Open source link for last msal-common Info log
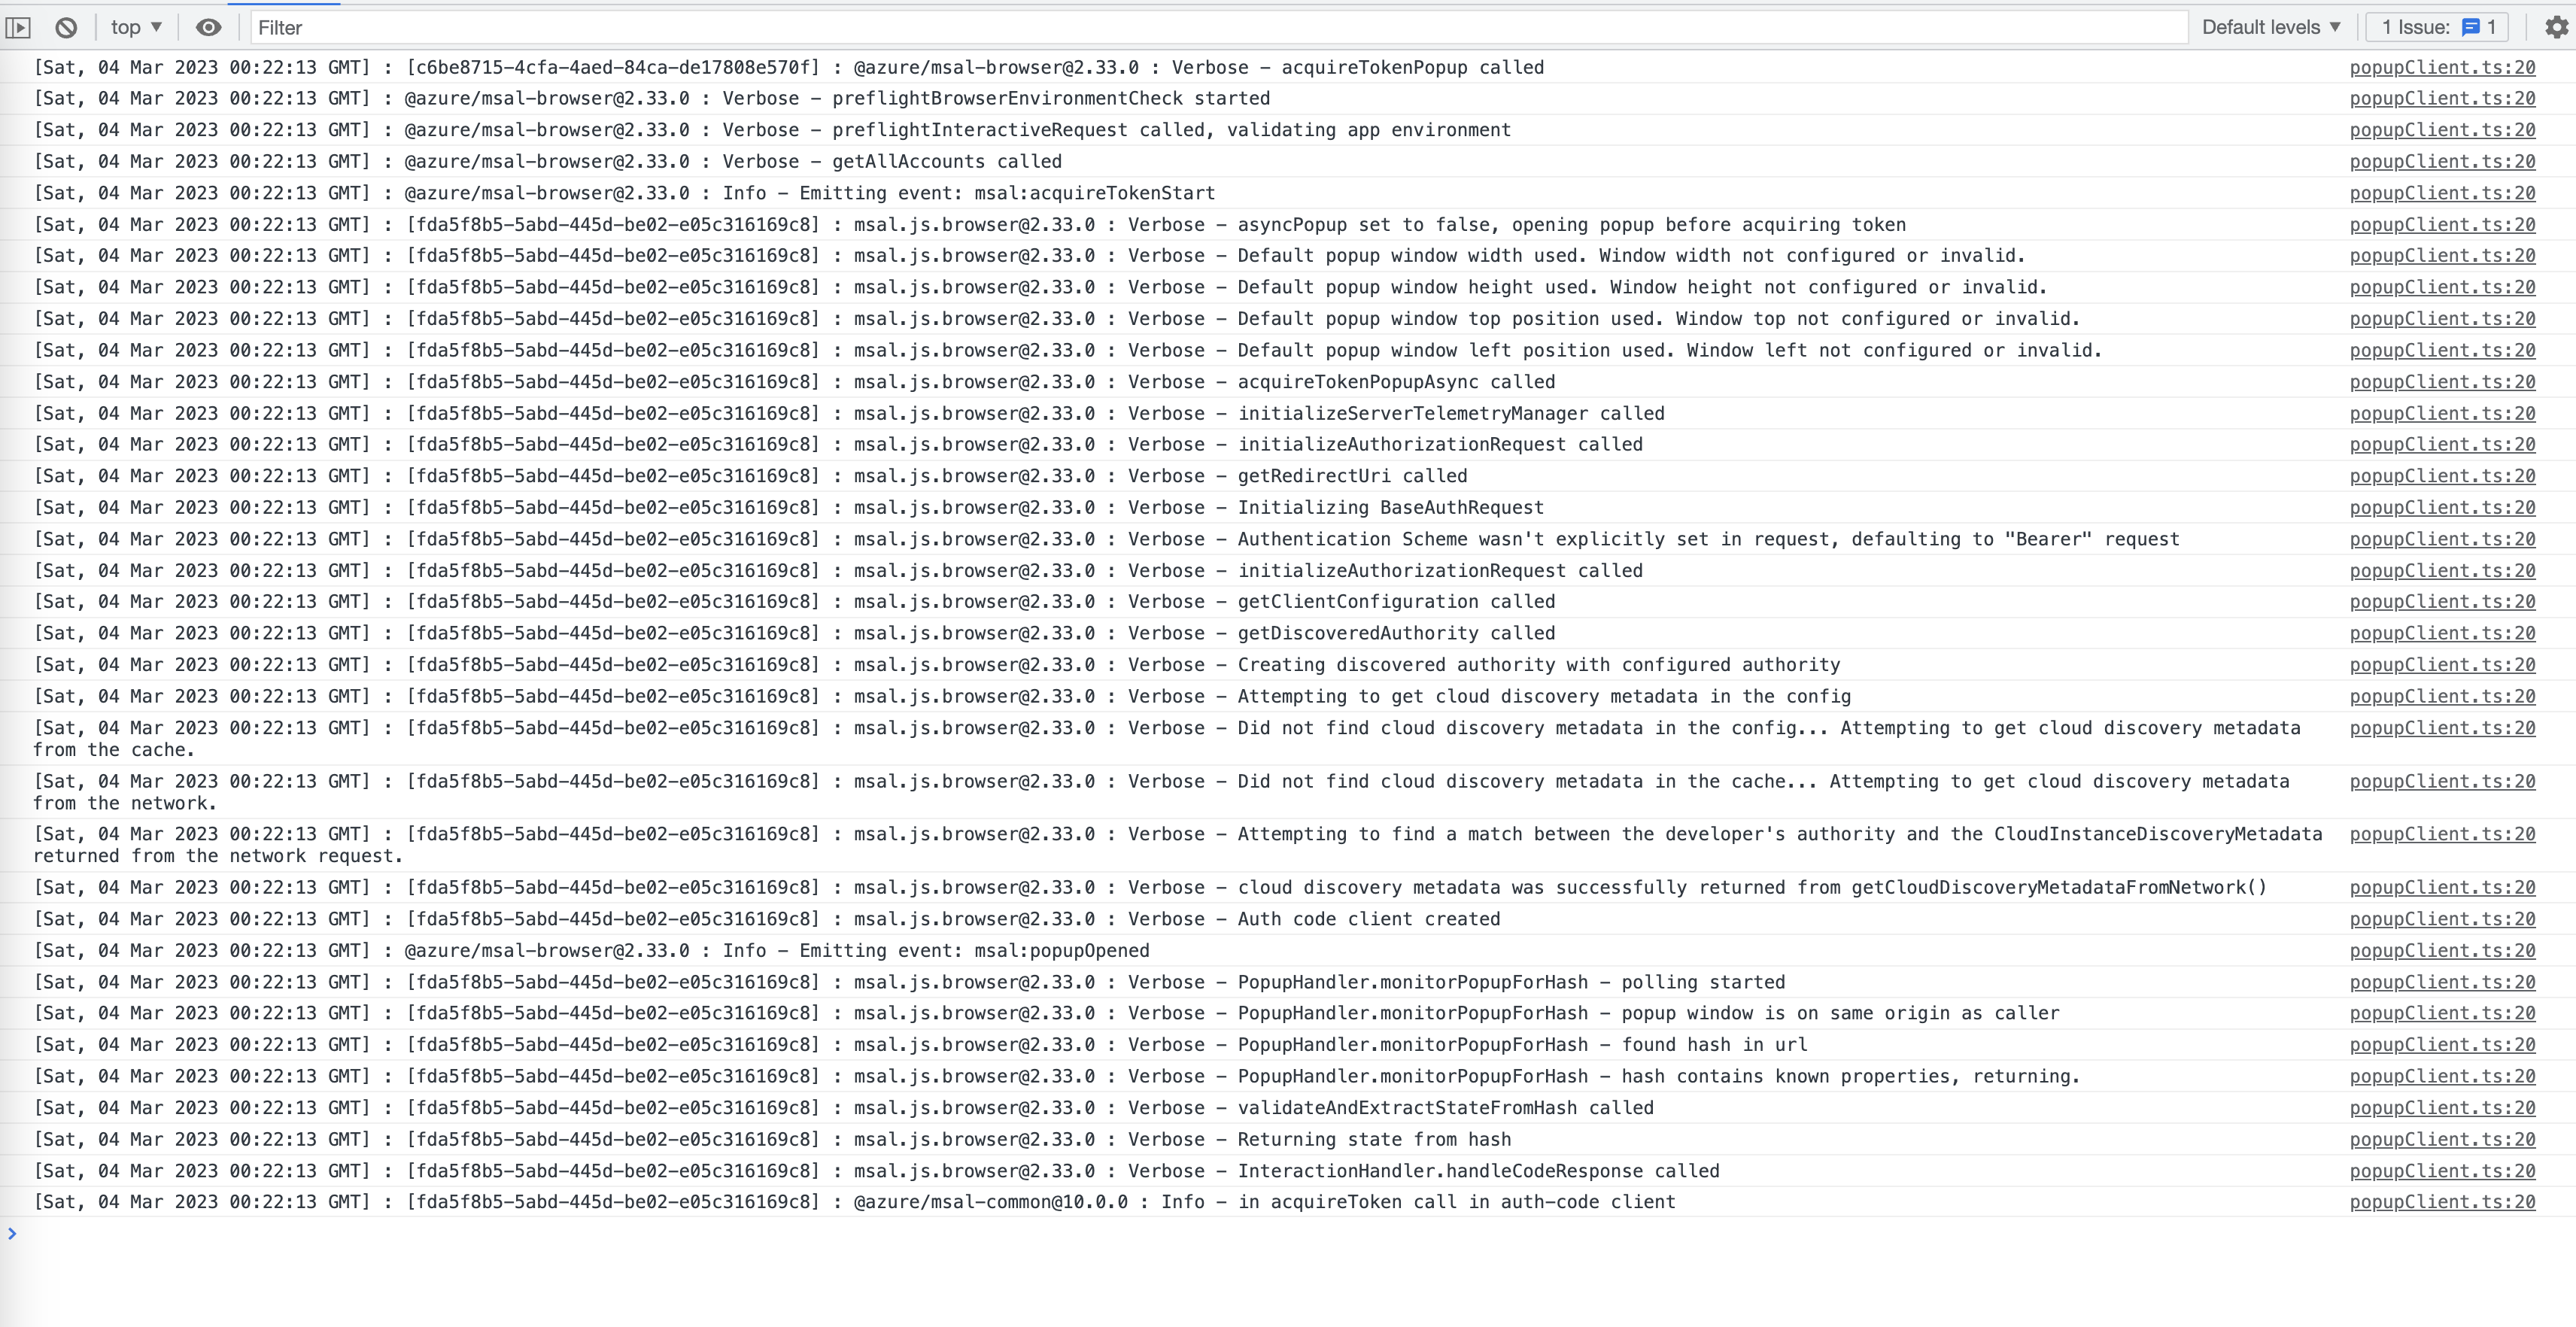This screenshot has height=1327, width=2576. click(x=2441, y=1202)
